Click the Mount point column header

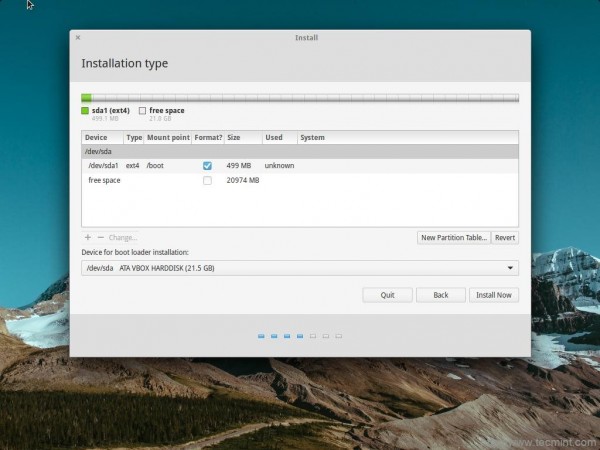[x=168, y=137]
